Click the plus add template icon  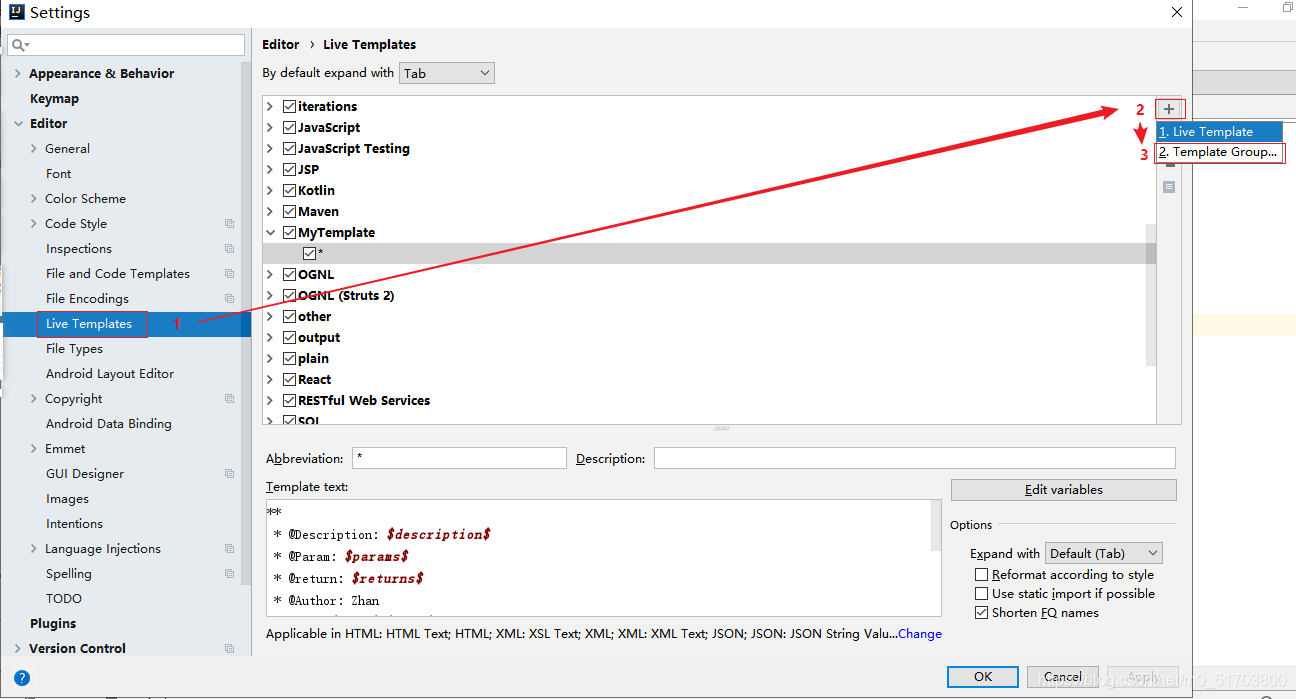[x=1169, y=108]
